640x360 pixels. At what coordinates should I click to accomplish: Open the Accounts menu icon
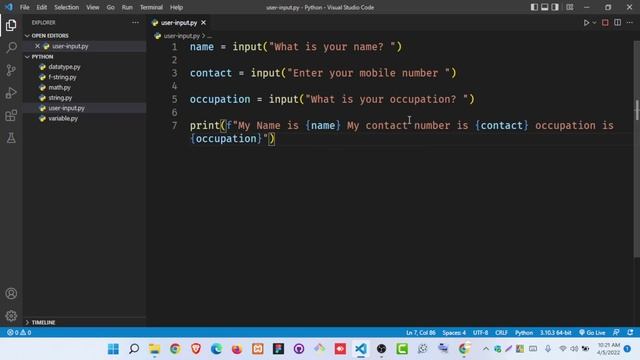(11, 293)
